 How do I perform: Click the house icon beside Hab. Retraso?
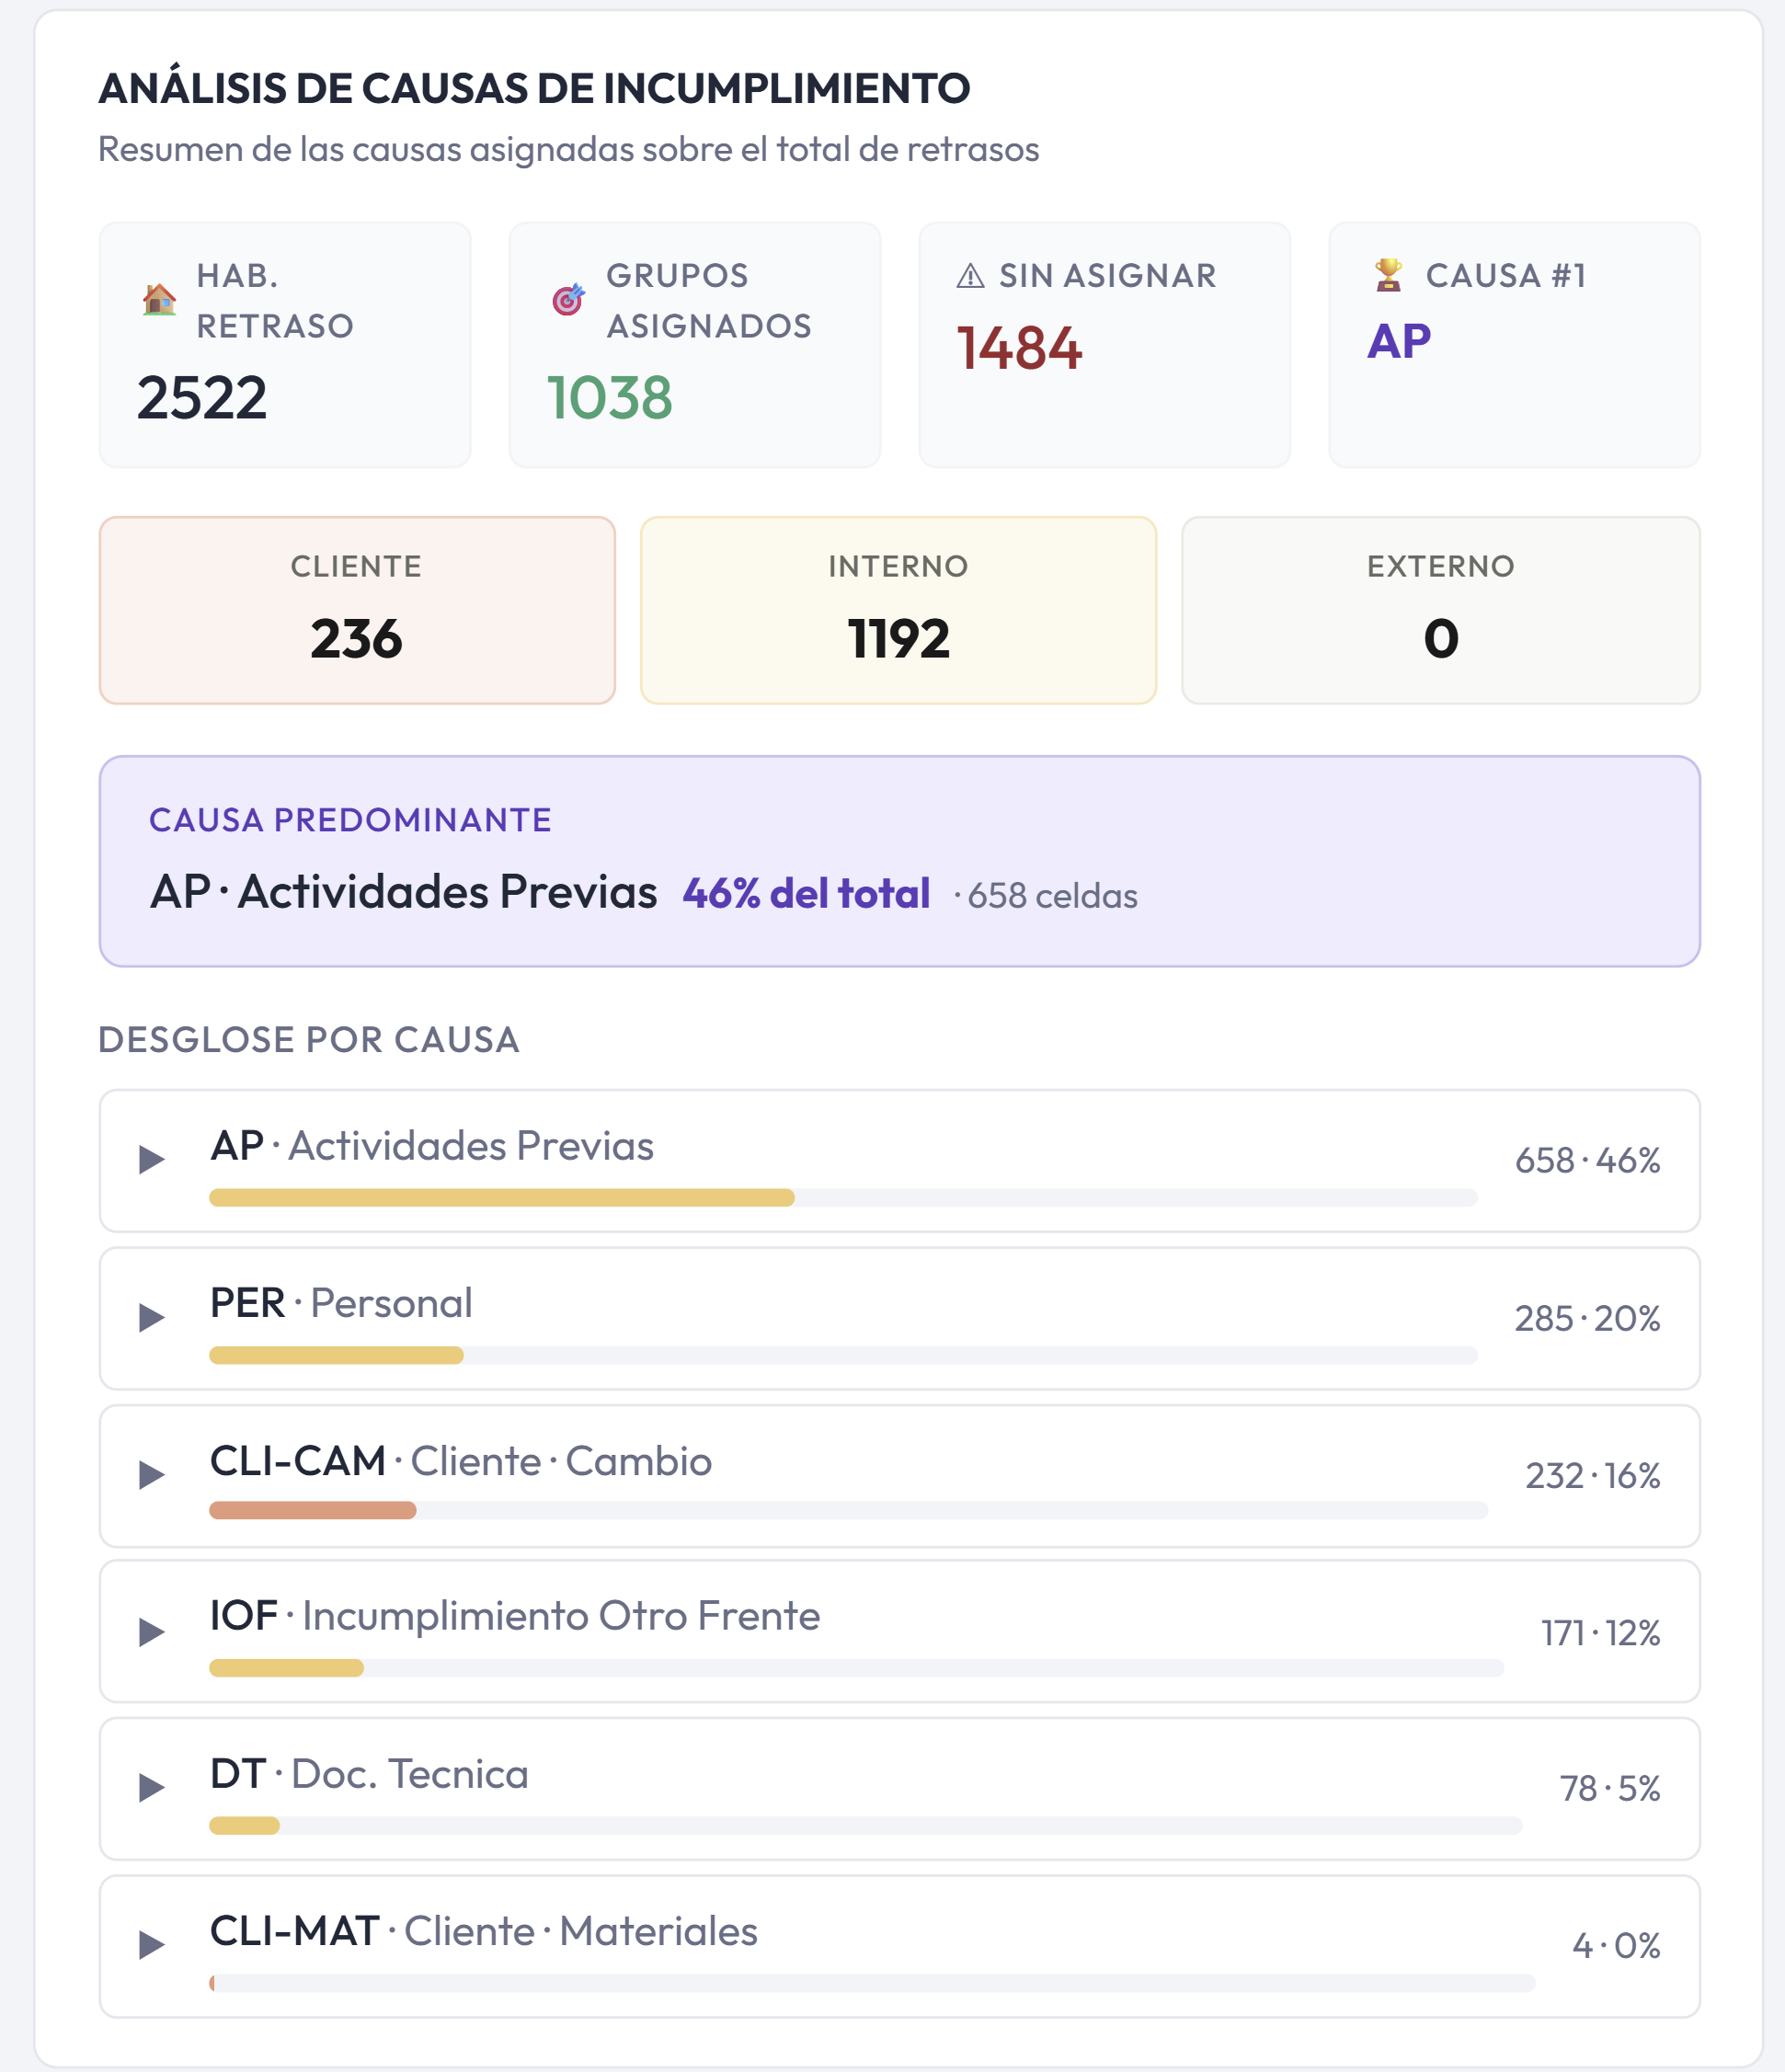159,299
